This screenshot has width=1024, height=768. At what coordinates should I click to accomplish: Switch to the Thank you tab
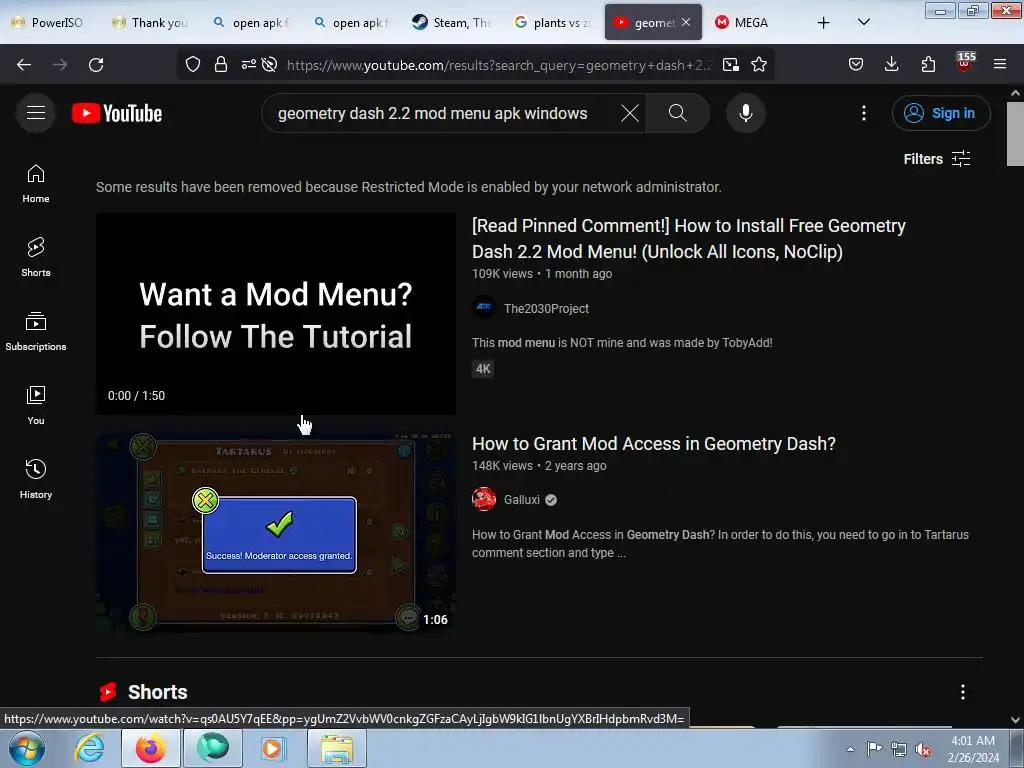pos(151,23)
